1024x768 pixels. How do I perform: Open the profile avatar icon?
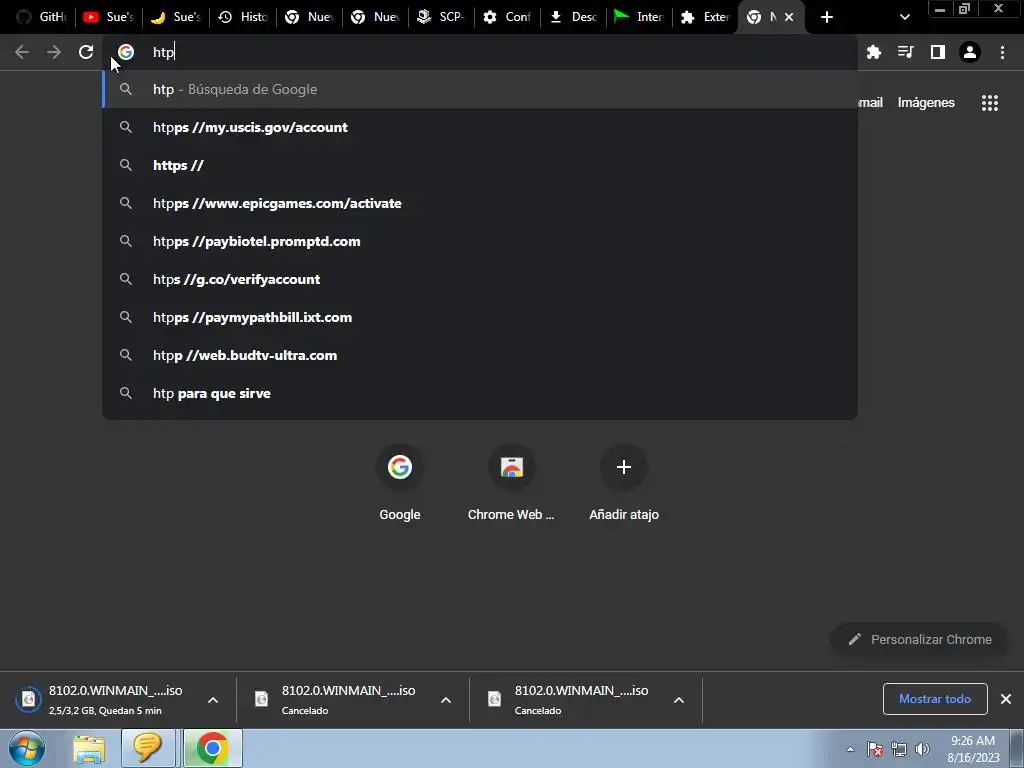coord(970,52)
